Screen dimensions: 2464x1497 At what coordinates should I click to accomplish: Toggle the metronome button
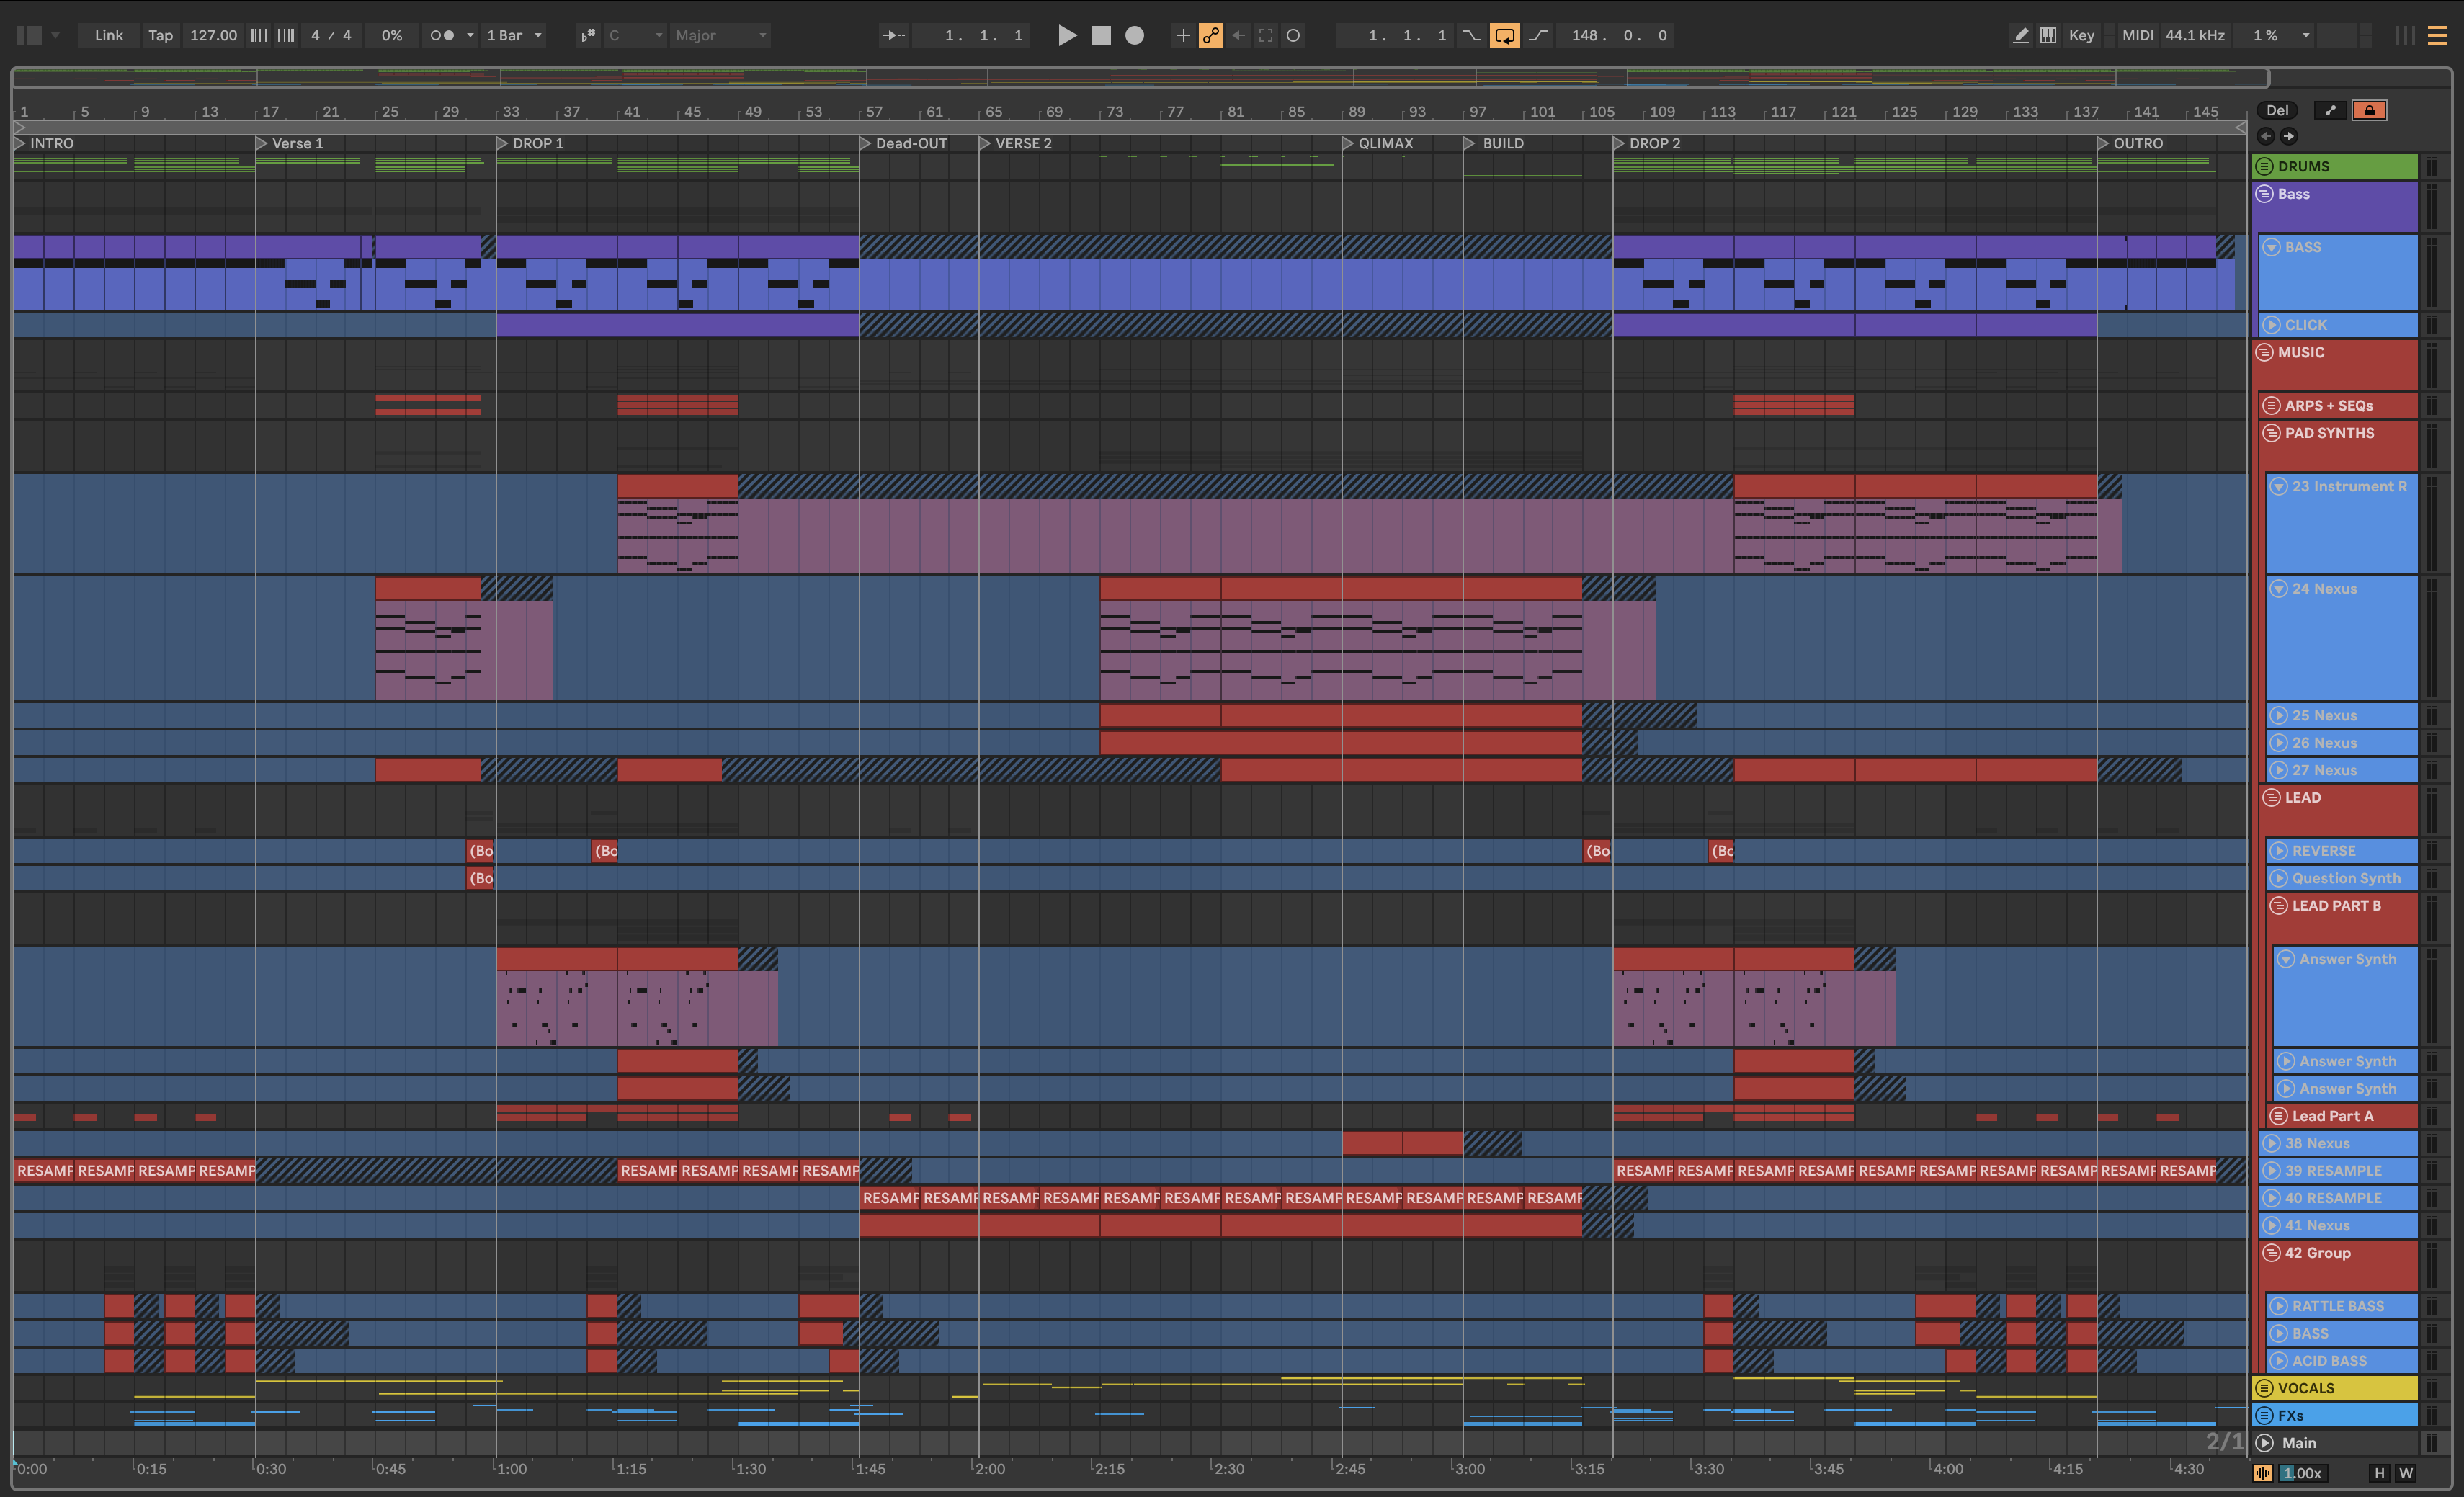(x=442, y=35)
